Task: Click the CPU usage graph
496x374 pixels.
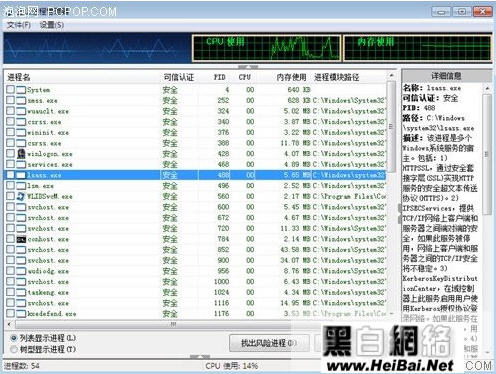Action: (x=267, y=48)
